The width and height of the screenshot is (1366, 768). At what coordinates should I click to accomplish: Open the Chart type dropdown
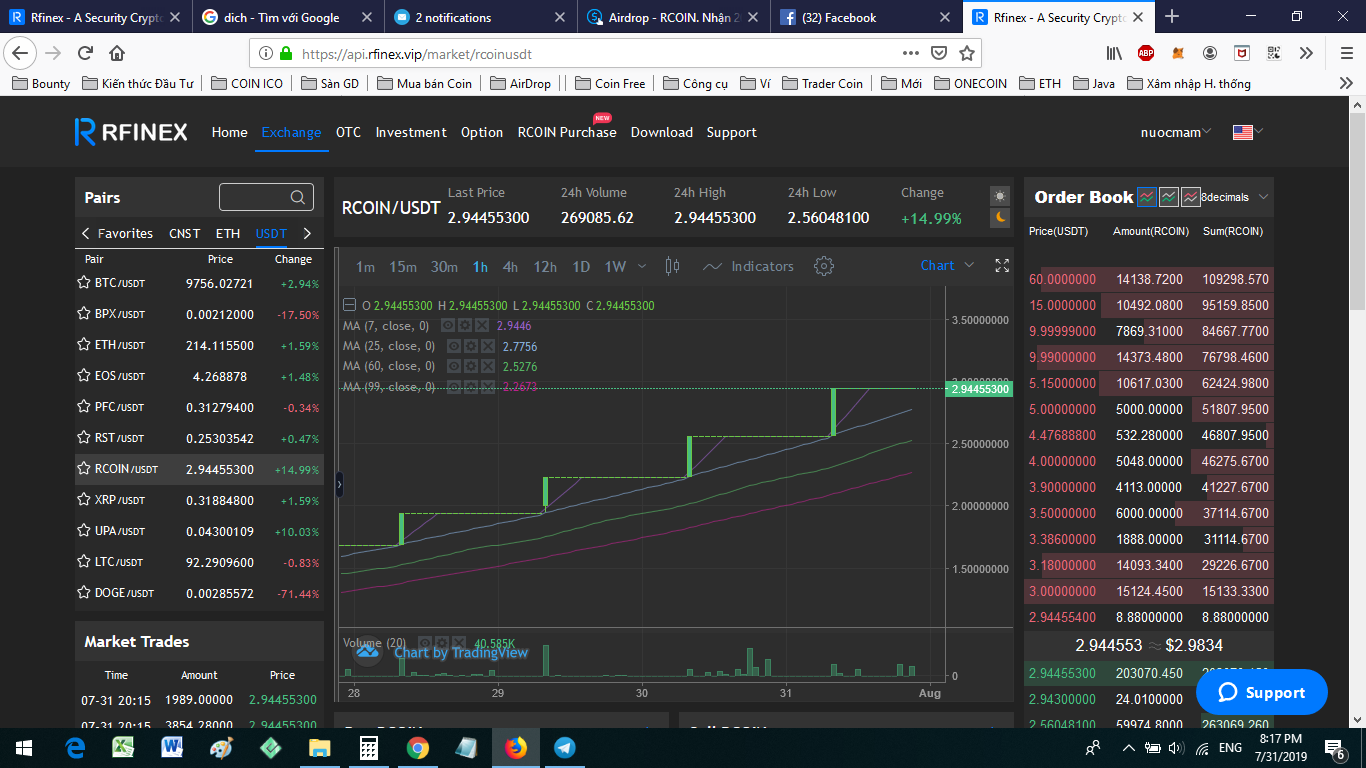pyautogui.click(x=947, y=265)
